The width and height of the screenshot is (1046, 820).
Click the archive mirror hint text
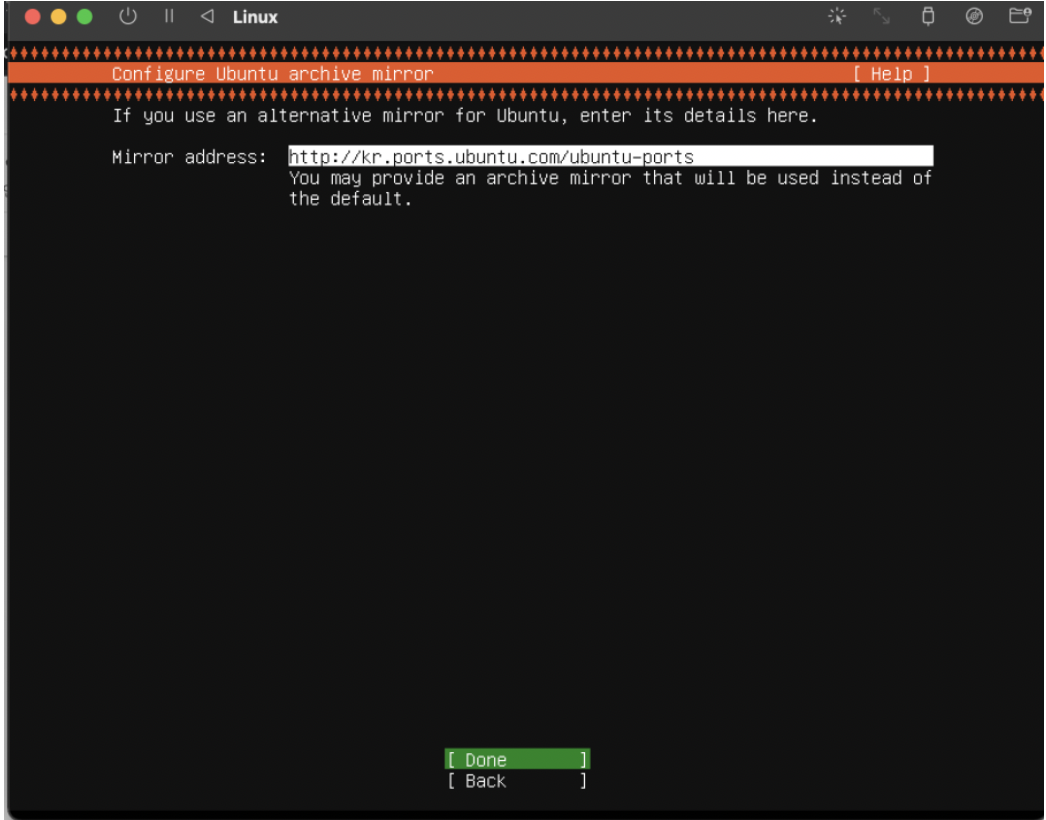point(610,188)
